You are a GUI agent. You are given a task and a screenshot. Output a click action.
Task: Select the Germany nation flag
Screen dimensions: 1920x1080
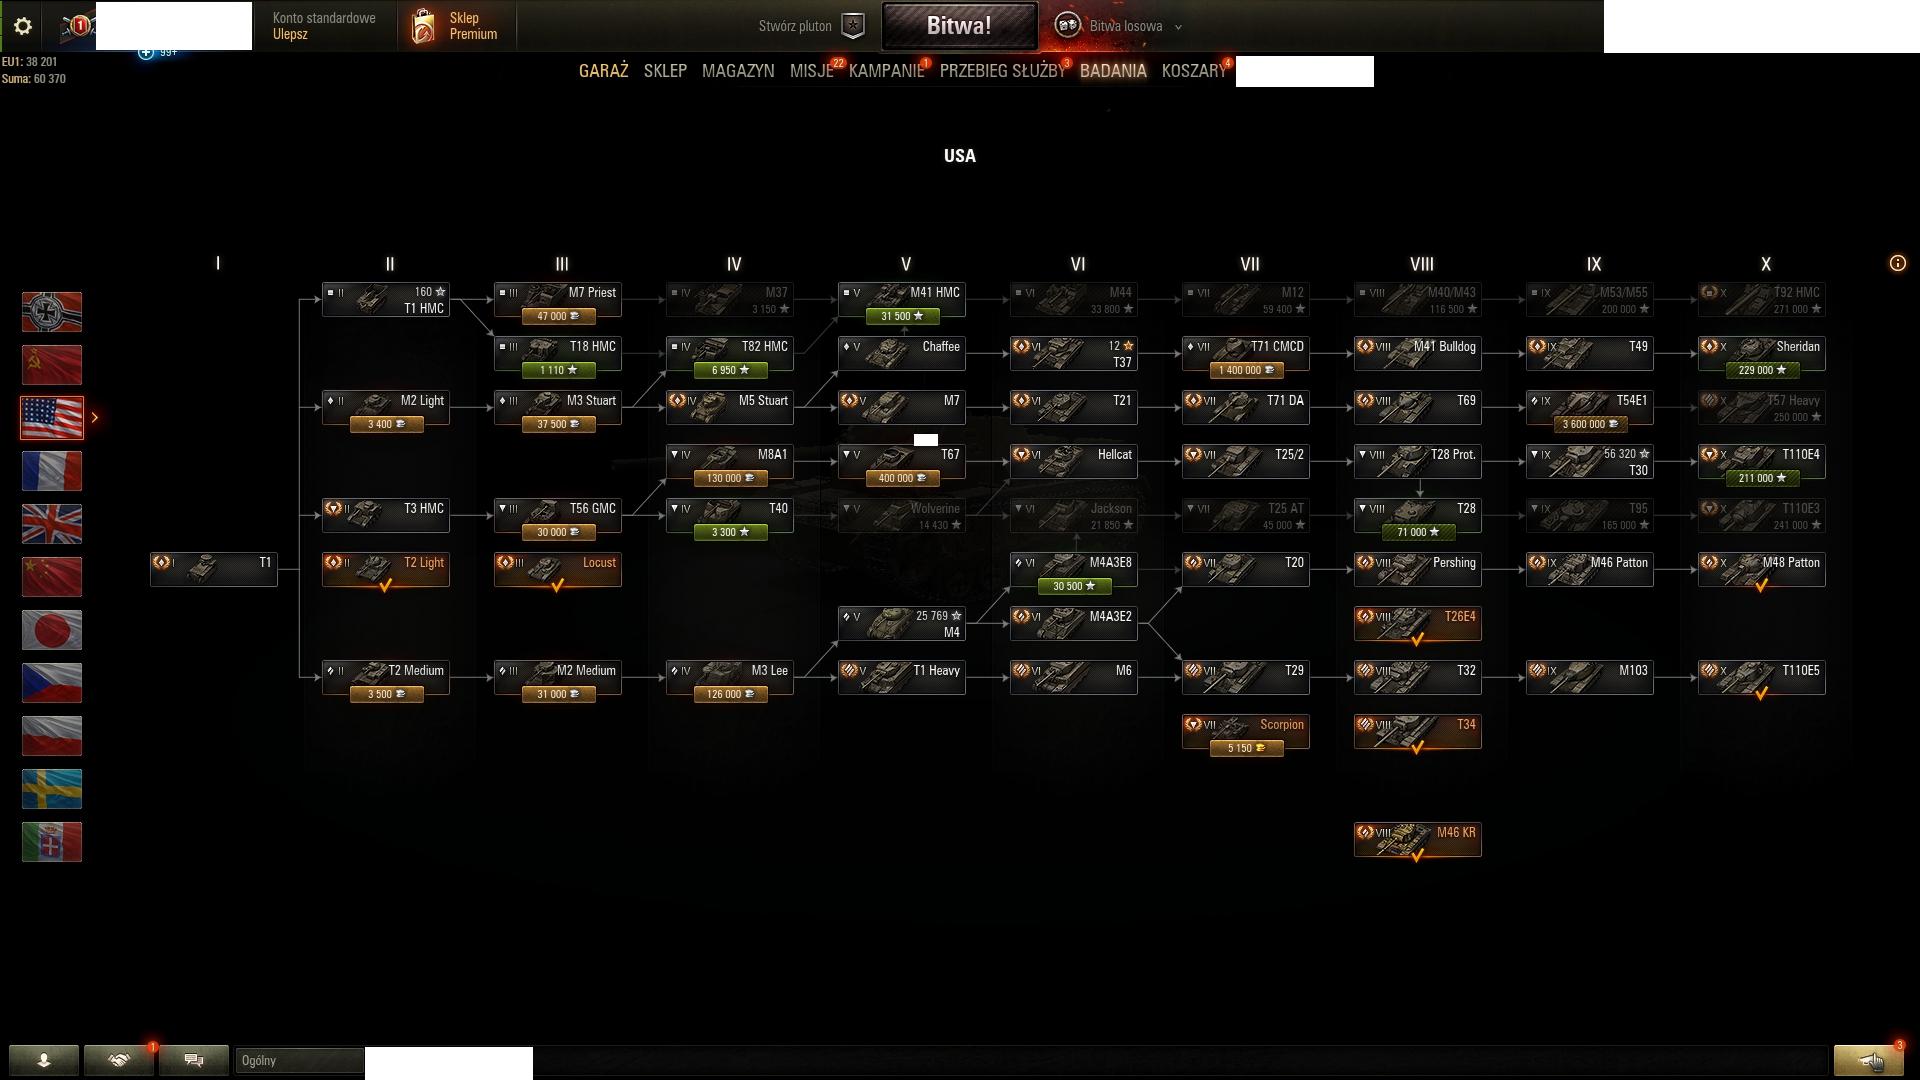coord(52,312)
